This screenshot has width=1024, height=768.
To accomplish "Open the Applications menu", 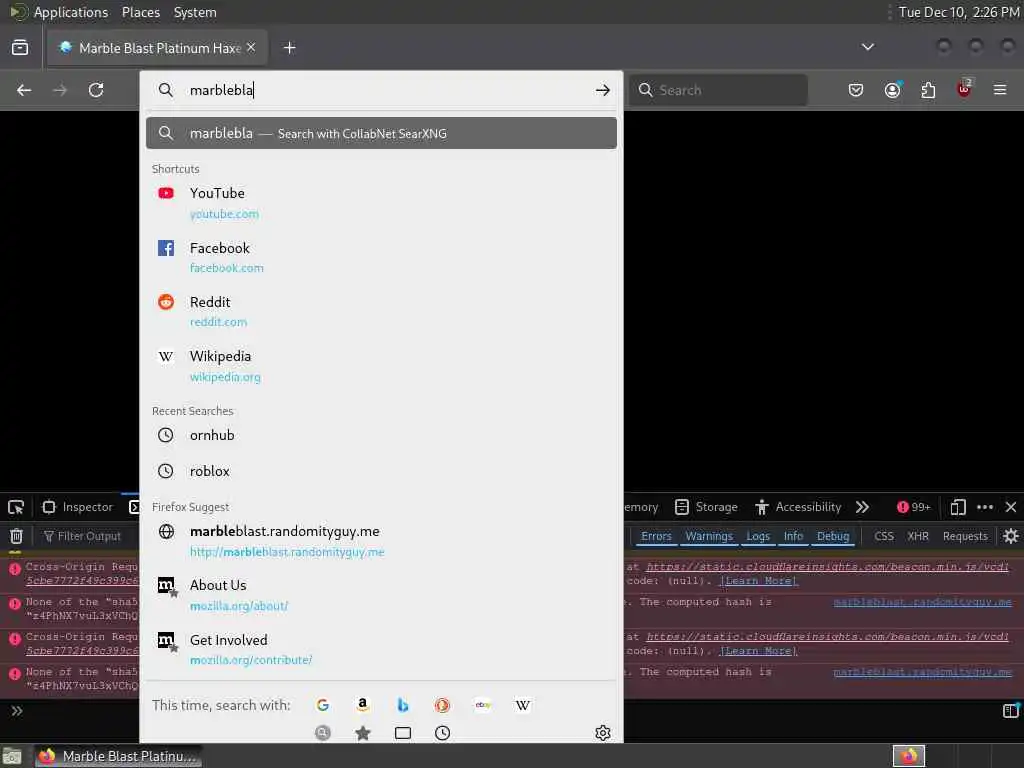I will (x=71, y=12).
